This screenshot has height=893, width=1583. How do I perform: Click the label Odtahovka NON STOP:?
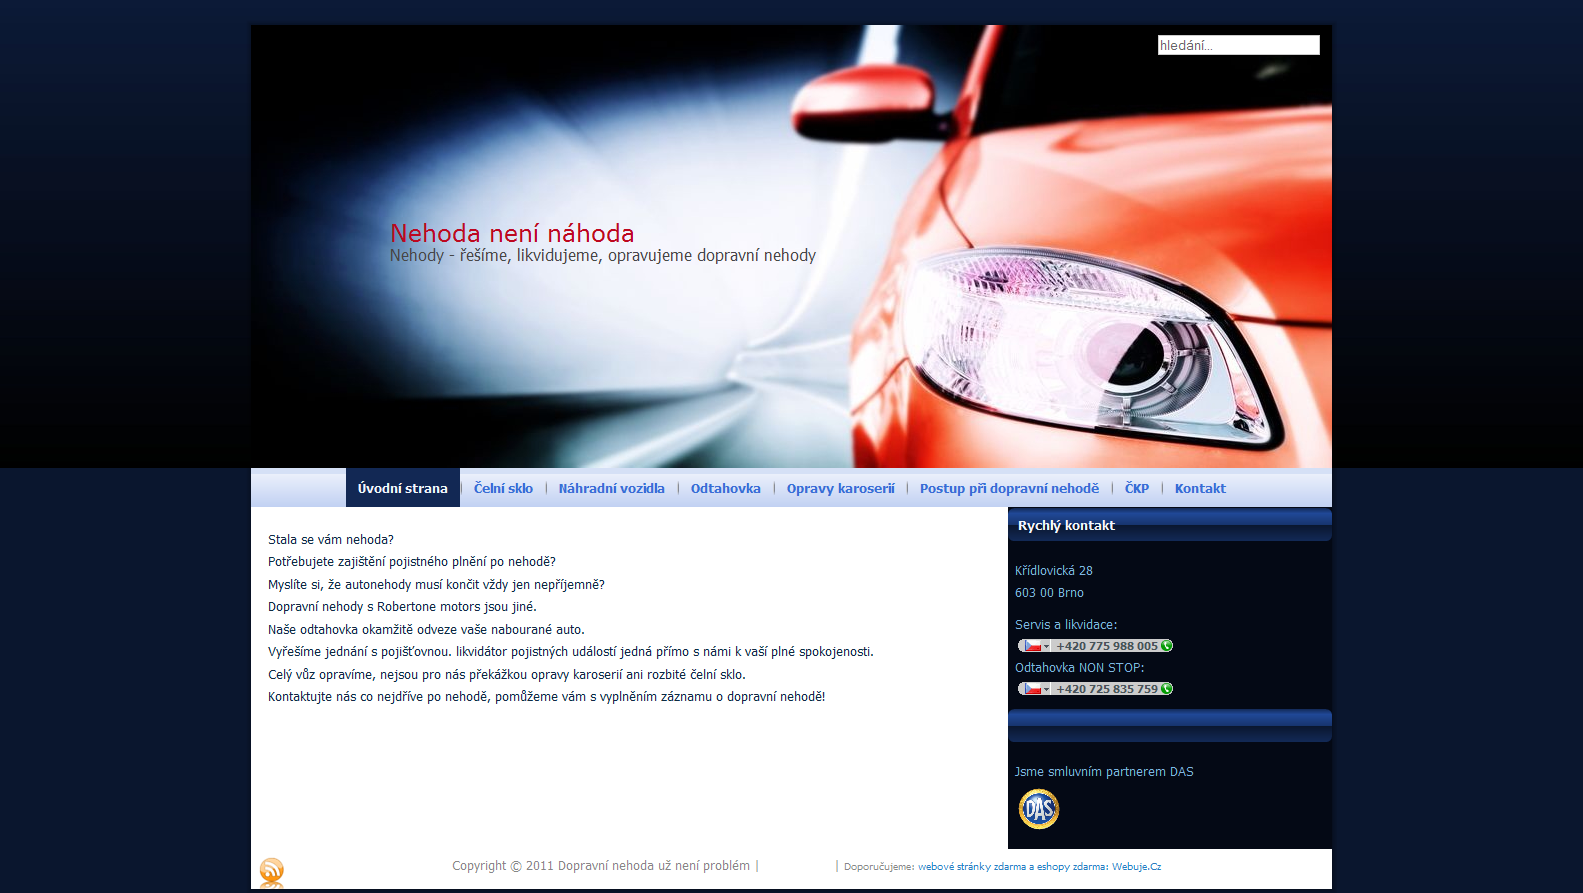tap(1080, 667)
